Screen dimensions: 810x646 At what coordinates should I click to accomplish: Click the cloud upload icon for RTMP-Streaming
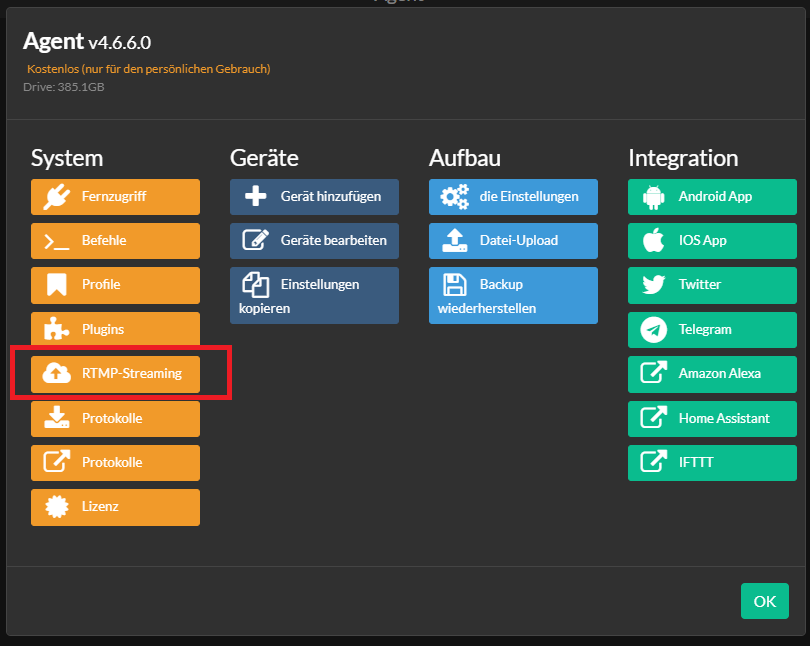pos(56,373)
